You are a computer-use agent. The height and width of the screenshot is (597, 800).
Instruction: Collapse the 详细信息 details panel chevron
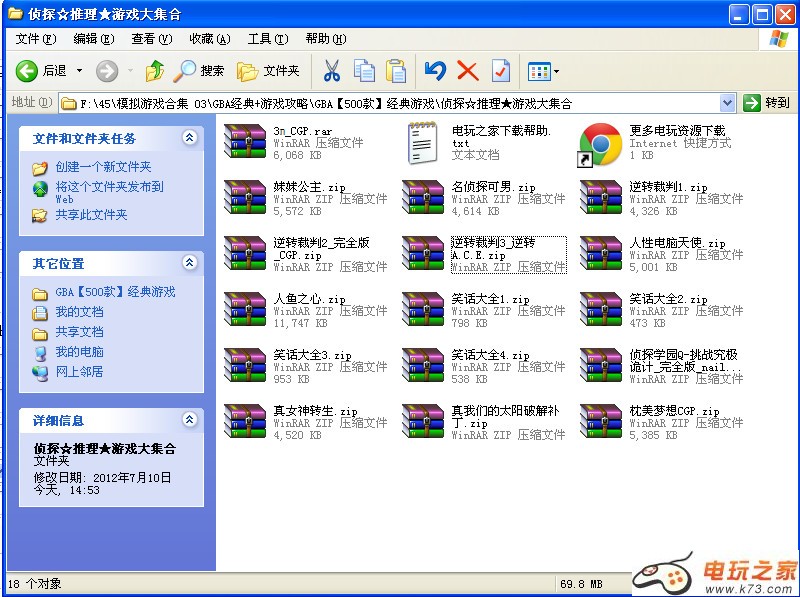pyautogui.click(x=189, y=421)
